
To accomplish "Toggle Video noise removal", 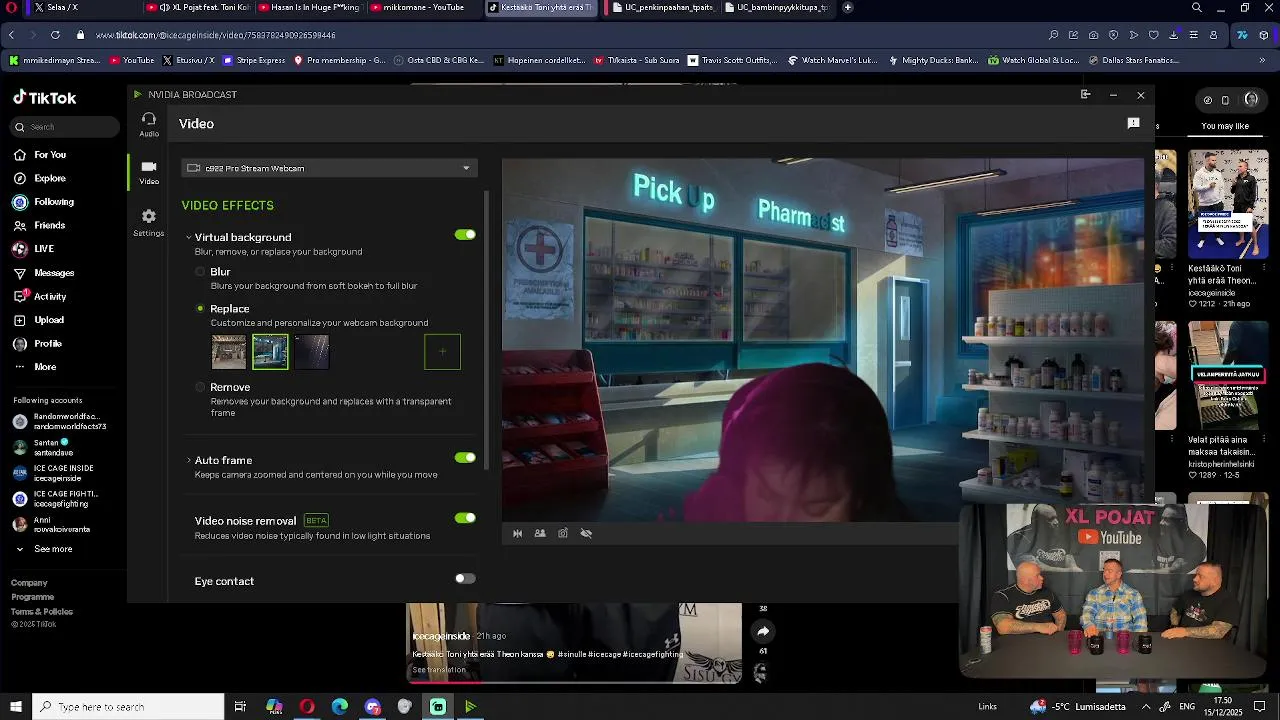I will pyautogui.click(x=465, y=518).
